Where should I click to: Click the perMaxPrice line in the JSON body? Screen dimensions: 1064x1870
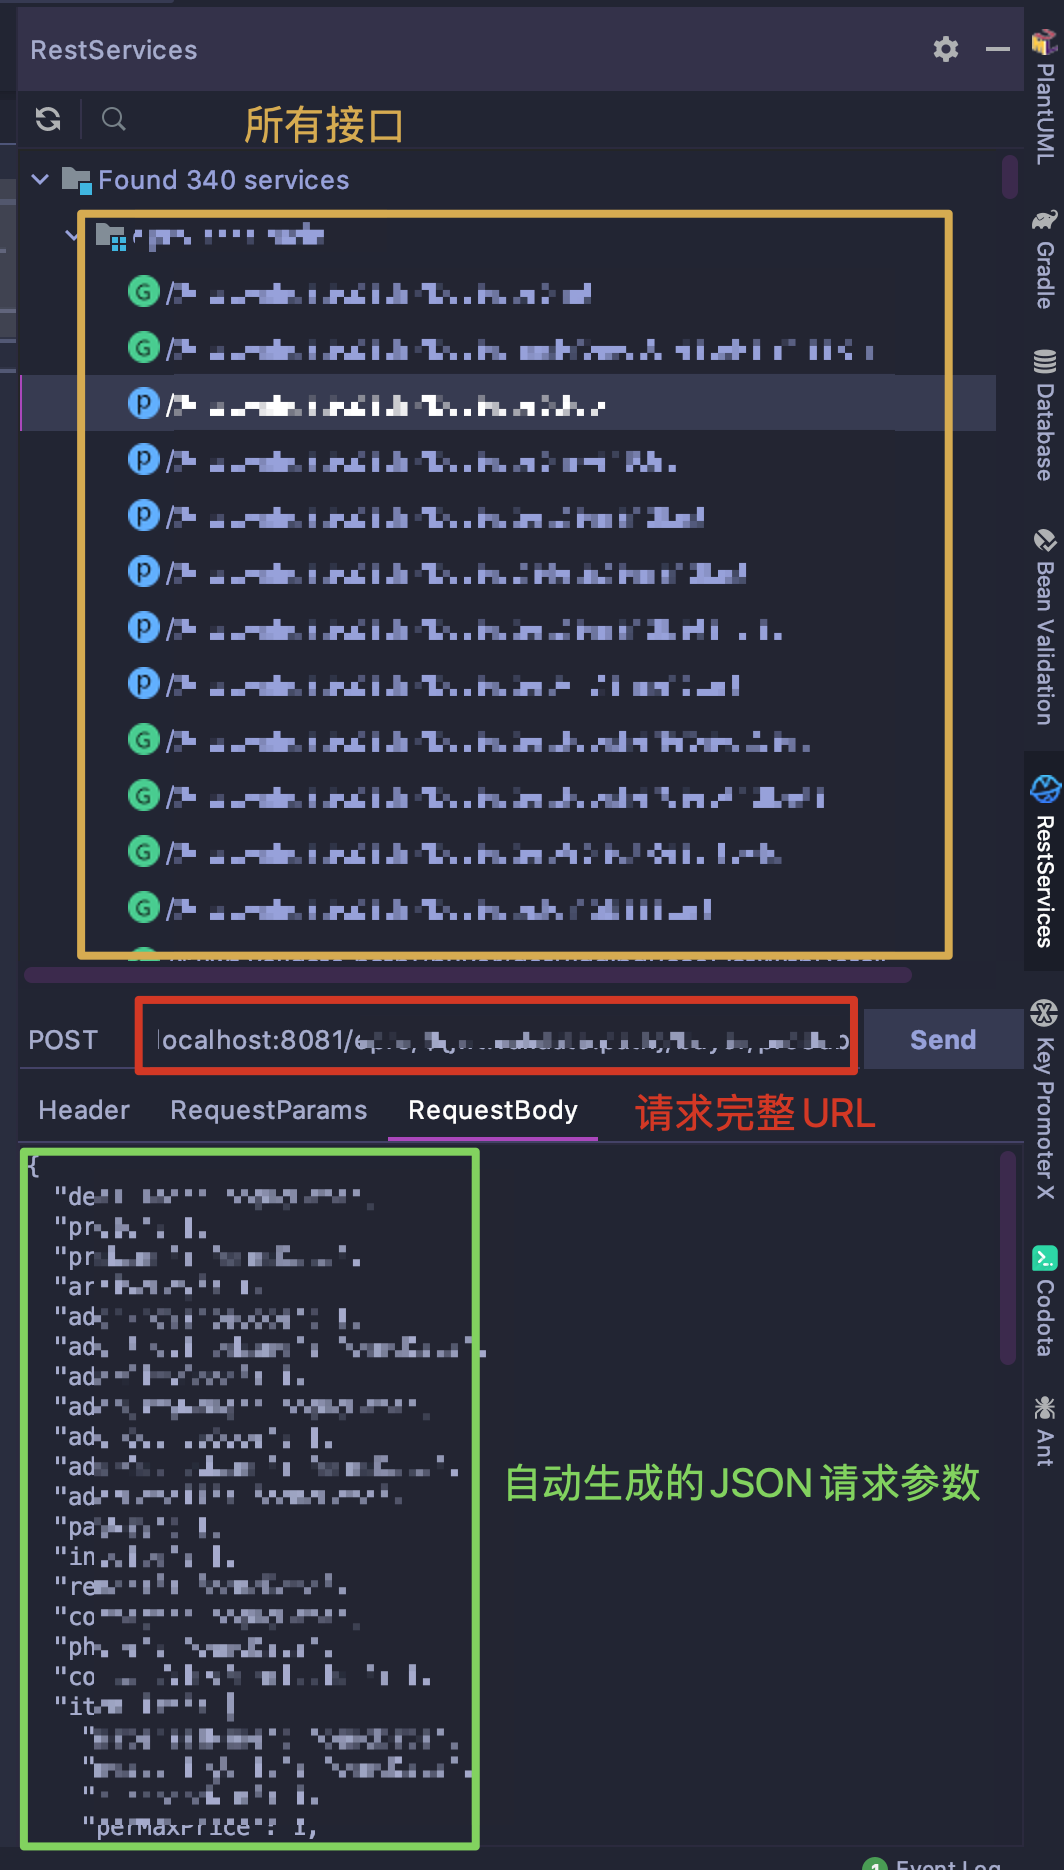point(200,1827)
